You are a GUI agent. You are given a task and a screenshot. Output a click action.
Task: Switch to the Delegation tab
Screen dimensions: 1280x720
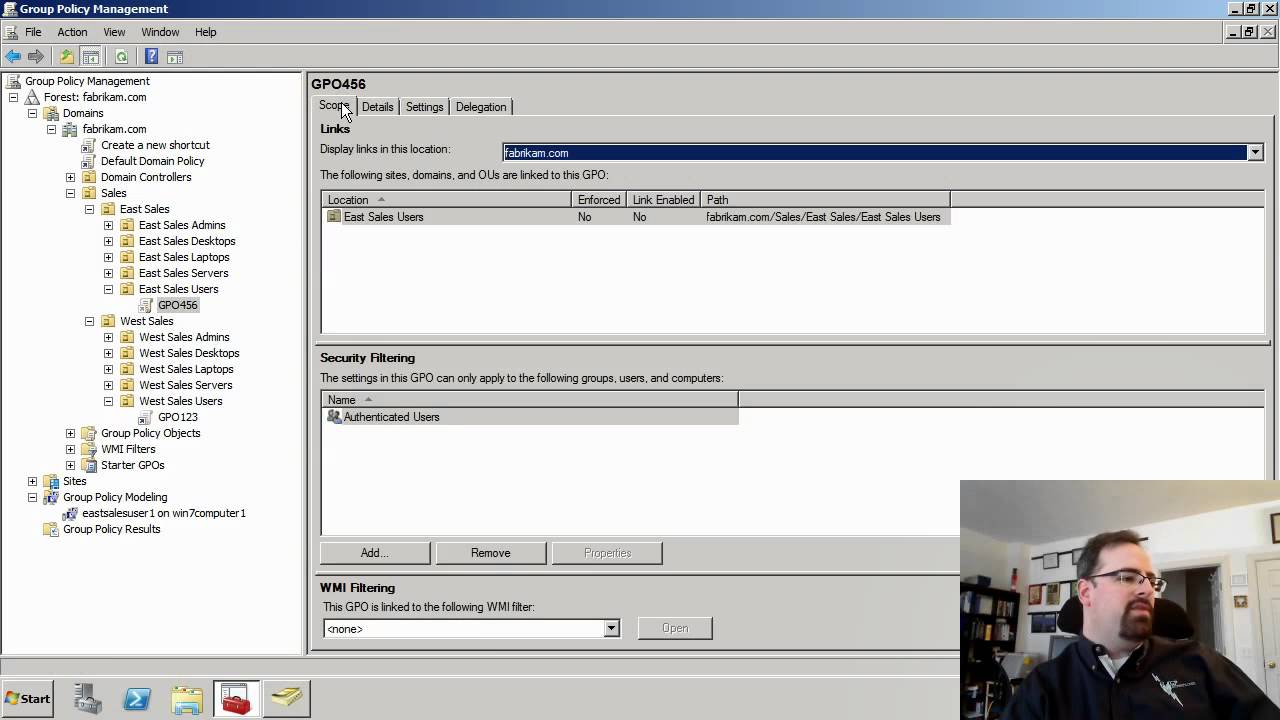click(x=481, y=107)
